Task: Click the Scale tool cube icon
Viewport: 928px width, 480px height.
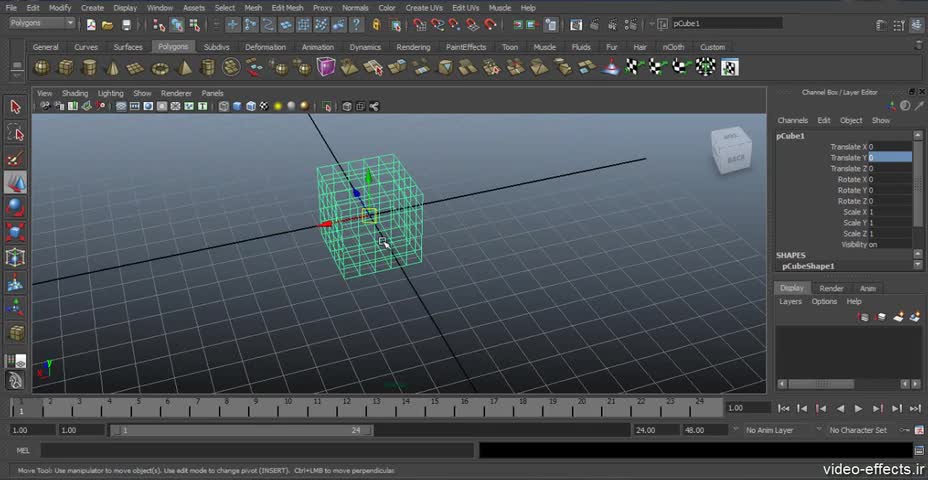Action: (x=15, y=233)
